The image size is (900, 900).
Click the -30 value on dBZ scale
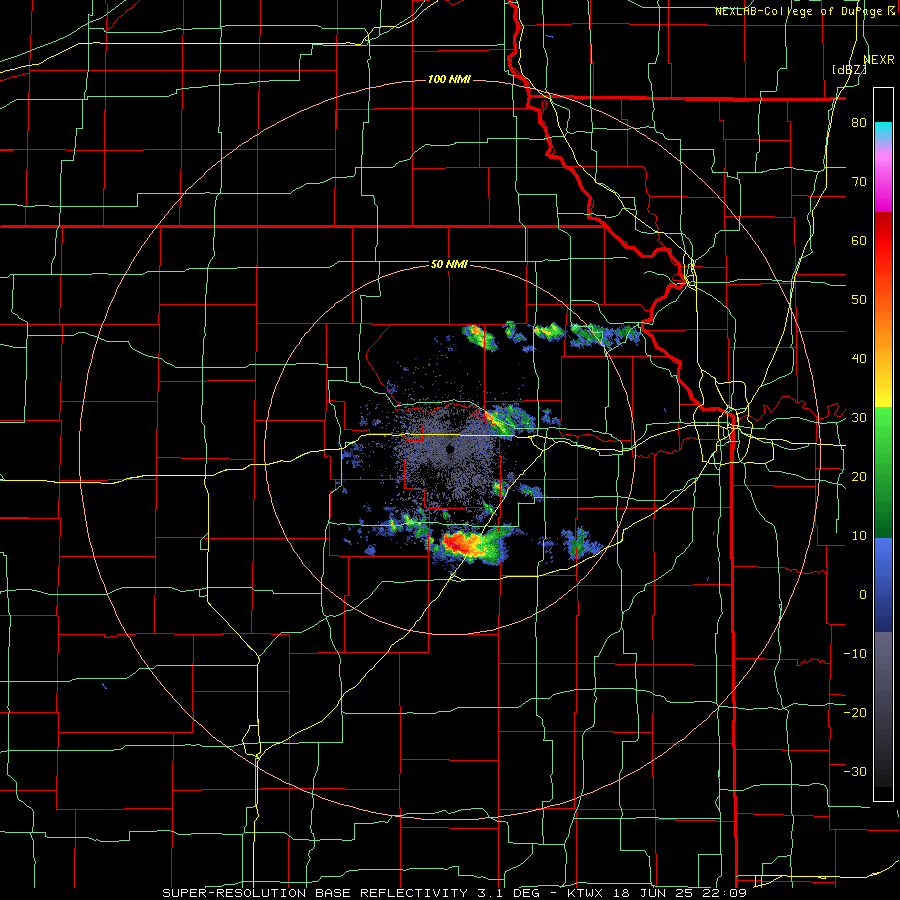point(855,771)
